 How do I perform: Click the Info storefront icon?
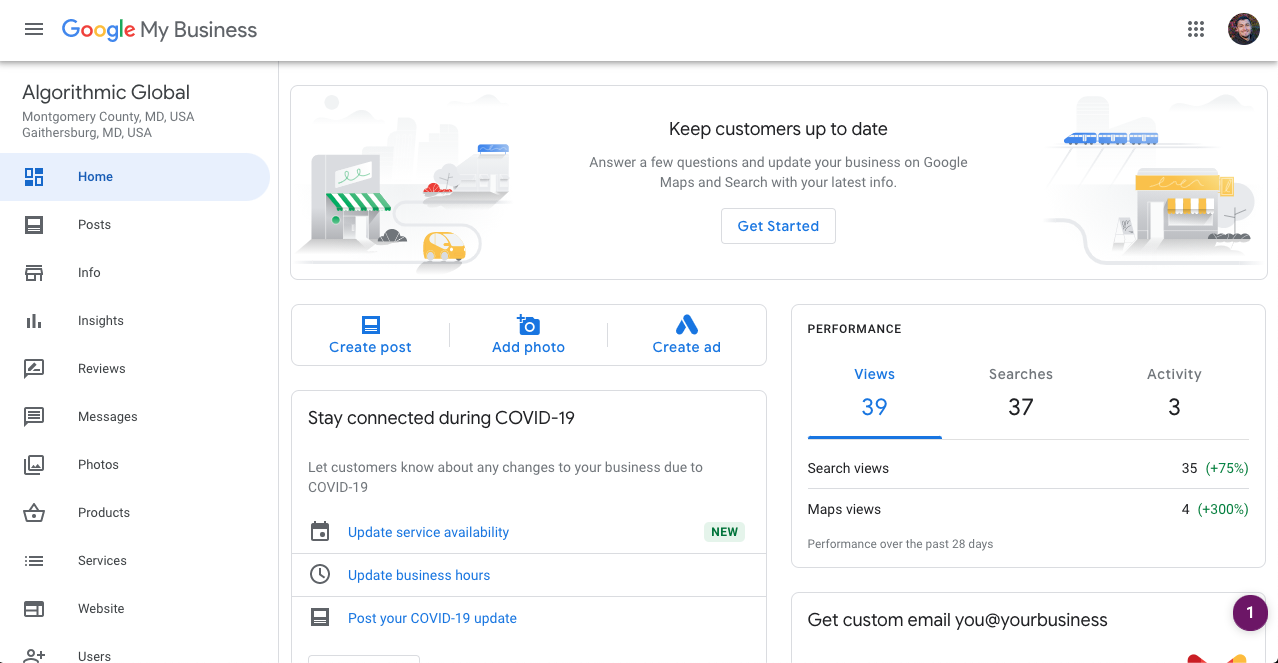(x=34, y=273)
